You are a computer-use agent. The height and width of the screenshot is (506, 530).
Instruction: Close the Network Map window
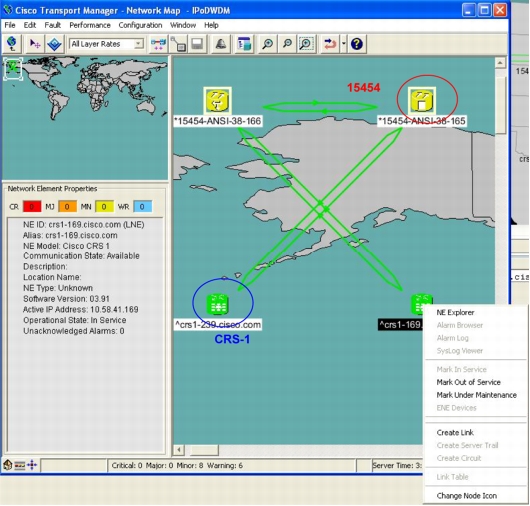[500, 10]
